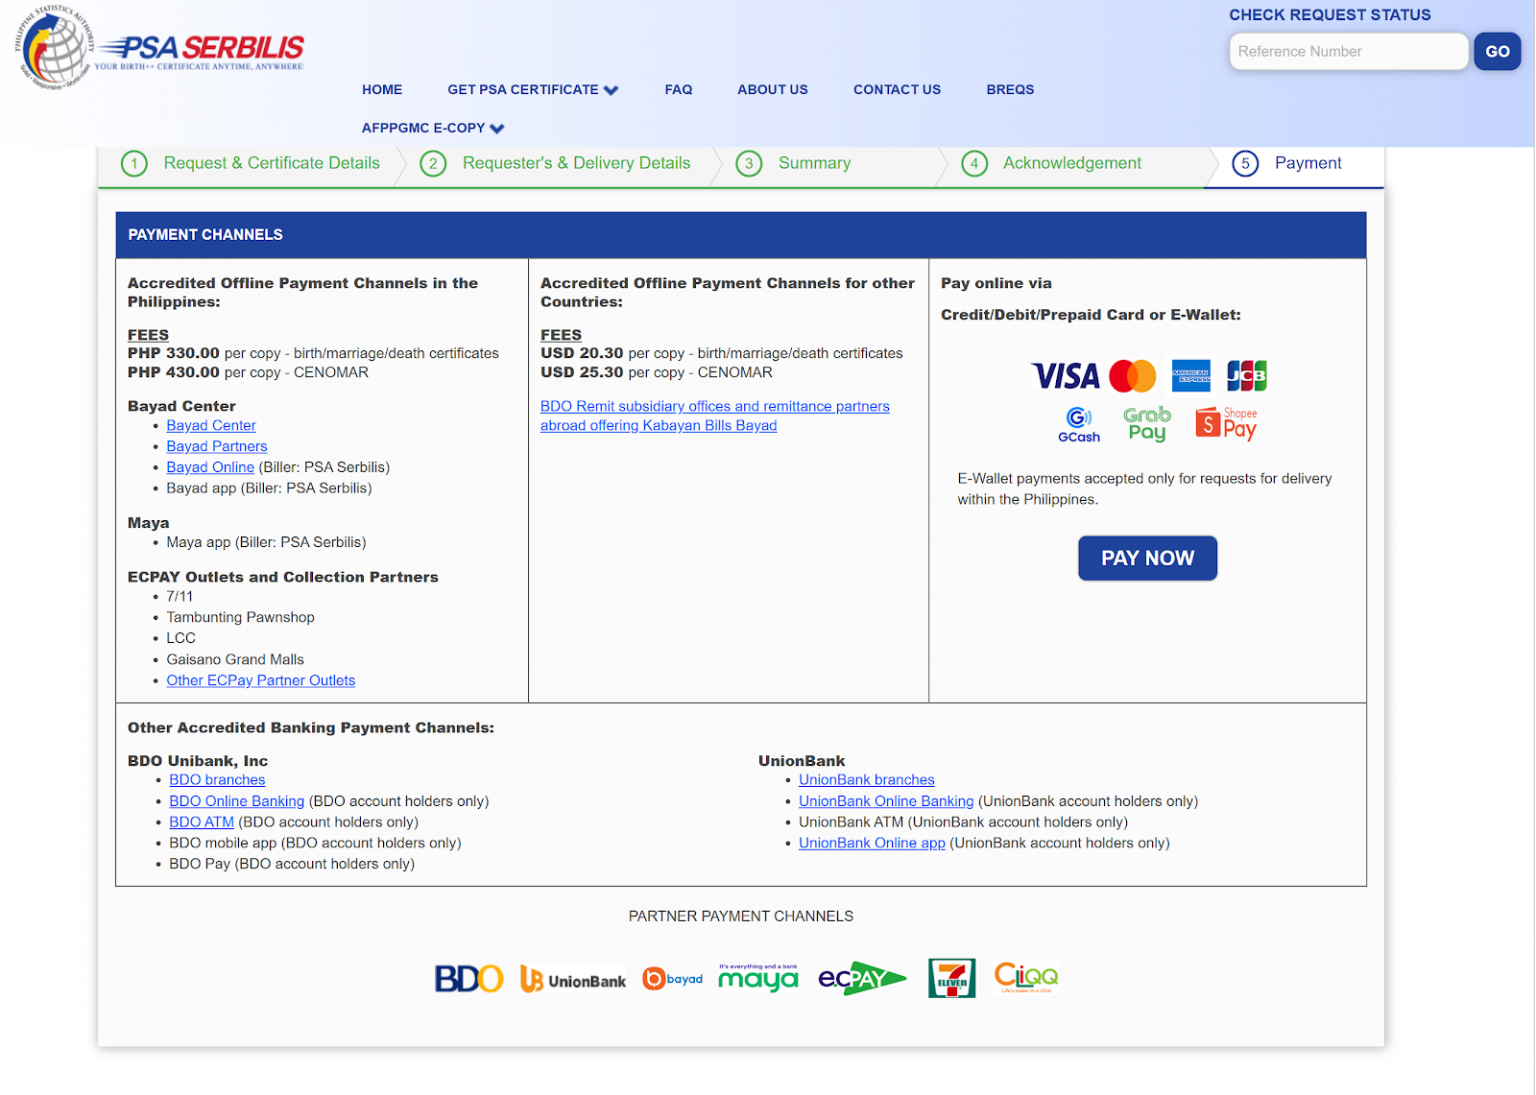The width and height of the screenshot is (1536, 1095).
Task: Go to the Contact Us page
Action: 896,90
